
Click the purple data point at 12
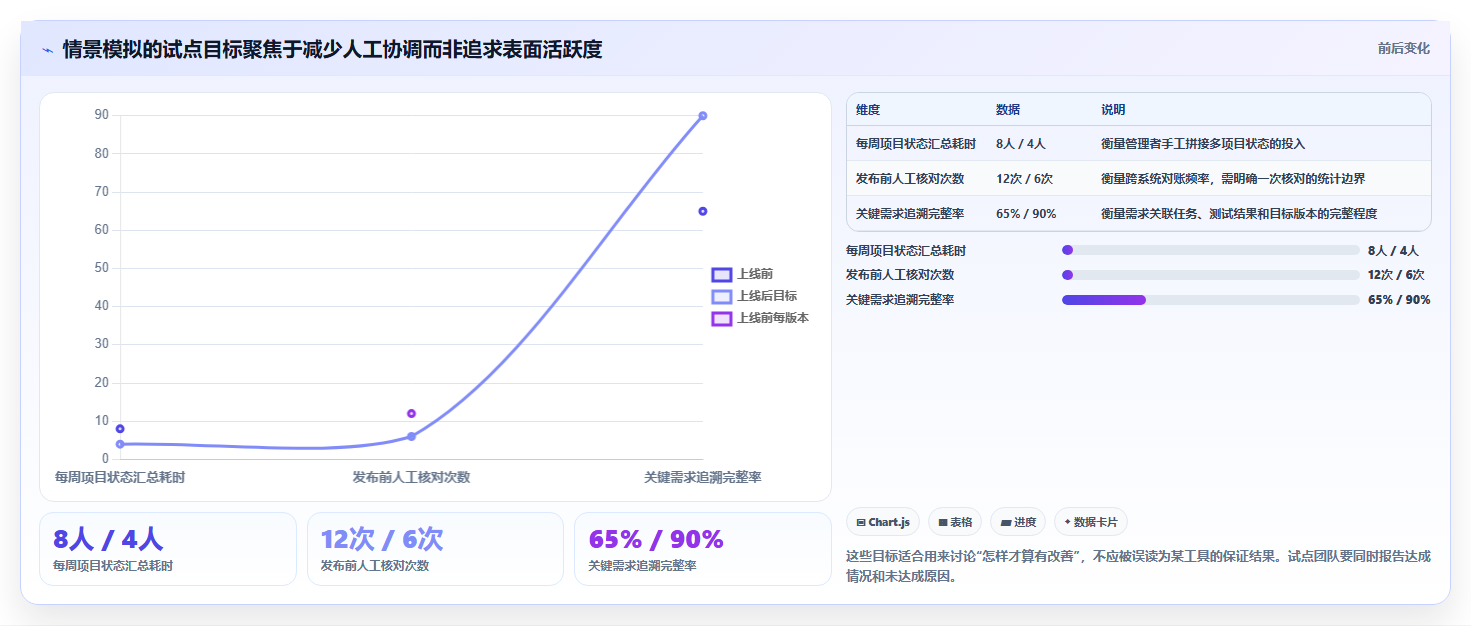tap(411, 414)
